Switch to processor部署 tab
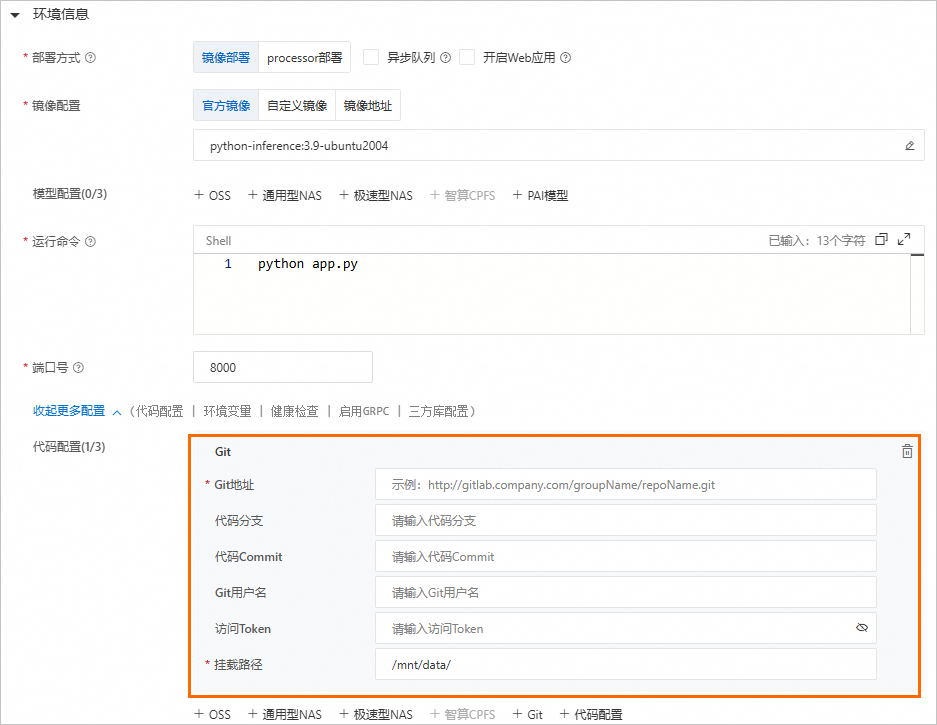Screen dimensions: 937x725 pos(304,57)
